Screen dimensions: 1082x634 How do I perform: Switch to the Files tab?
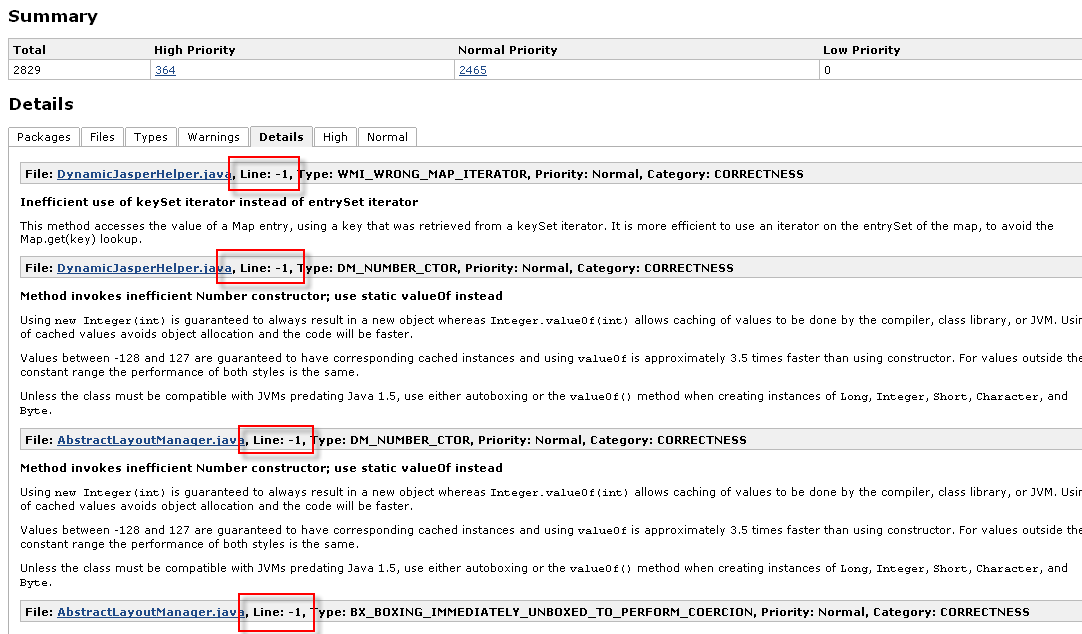pos(102,137)
